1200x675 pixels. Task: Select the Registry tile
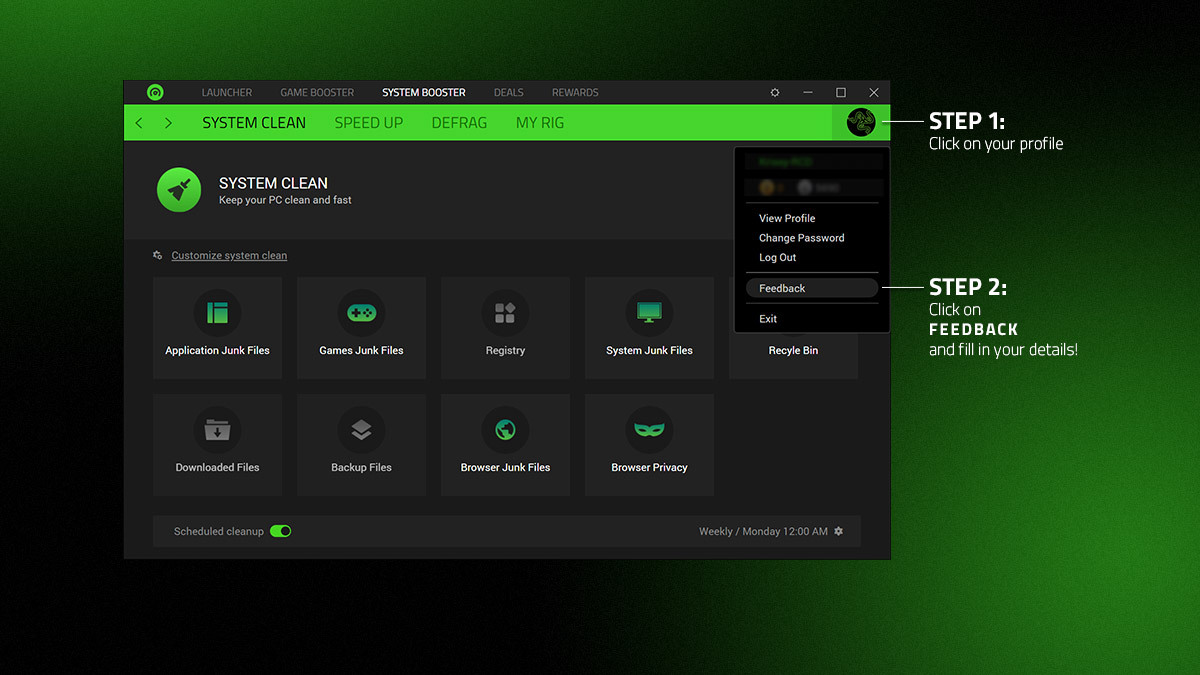pos(506,328)
